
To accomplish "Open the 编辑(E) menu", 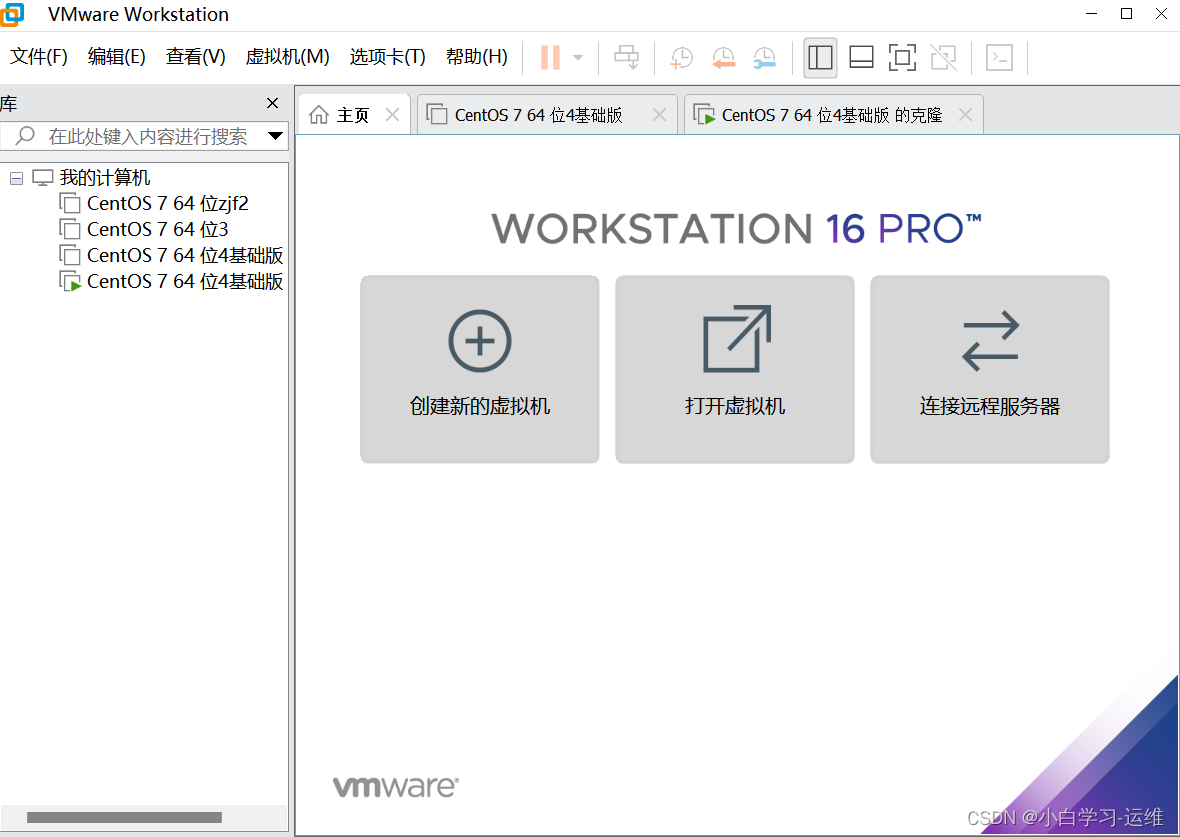I will 117,56.
